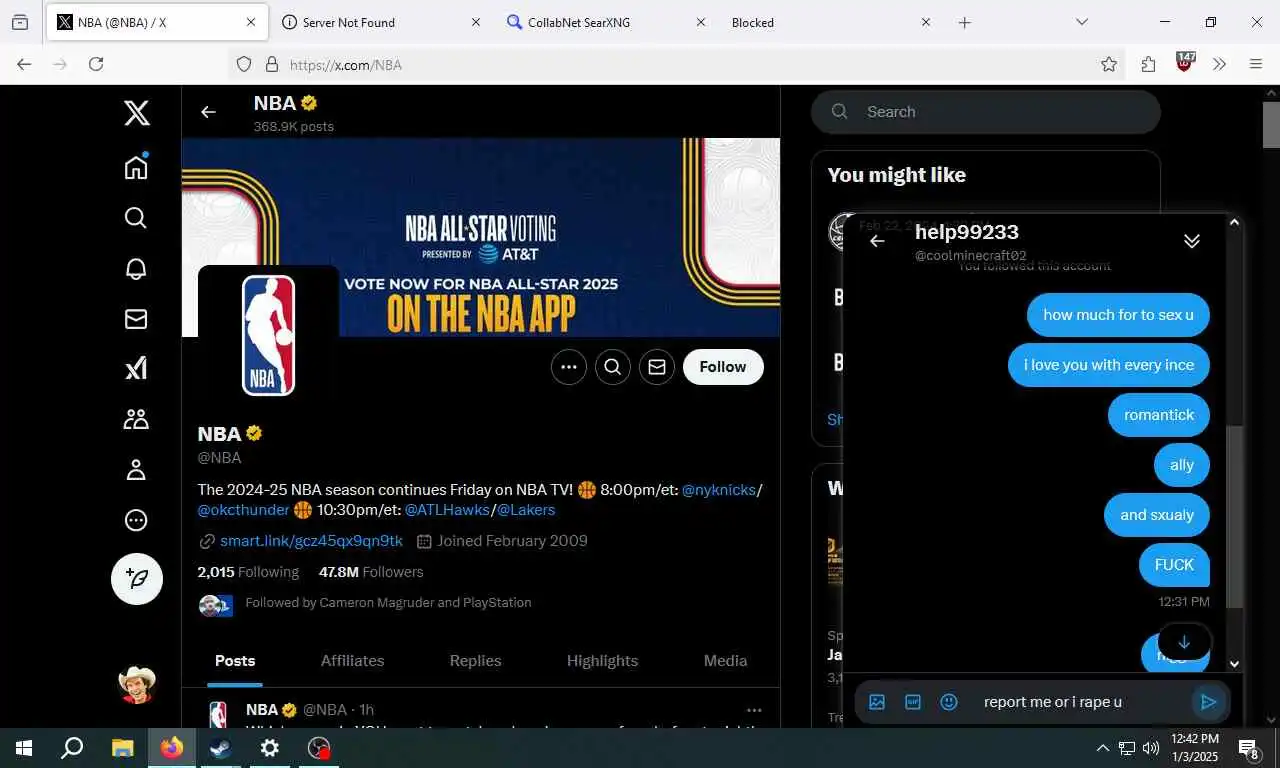
Task: View the 47.8M Followers list
Action: tap(371, 572)
